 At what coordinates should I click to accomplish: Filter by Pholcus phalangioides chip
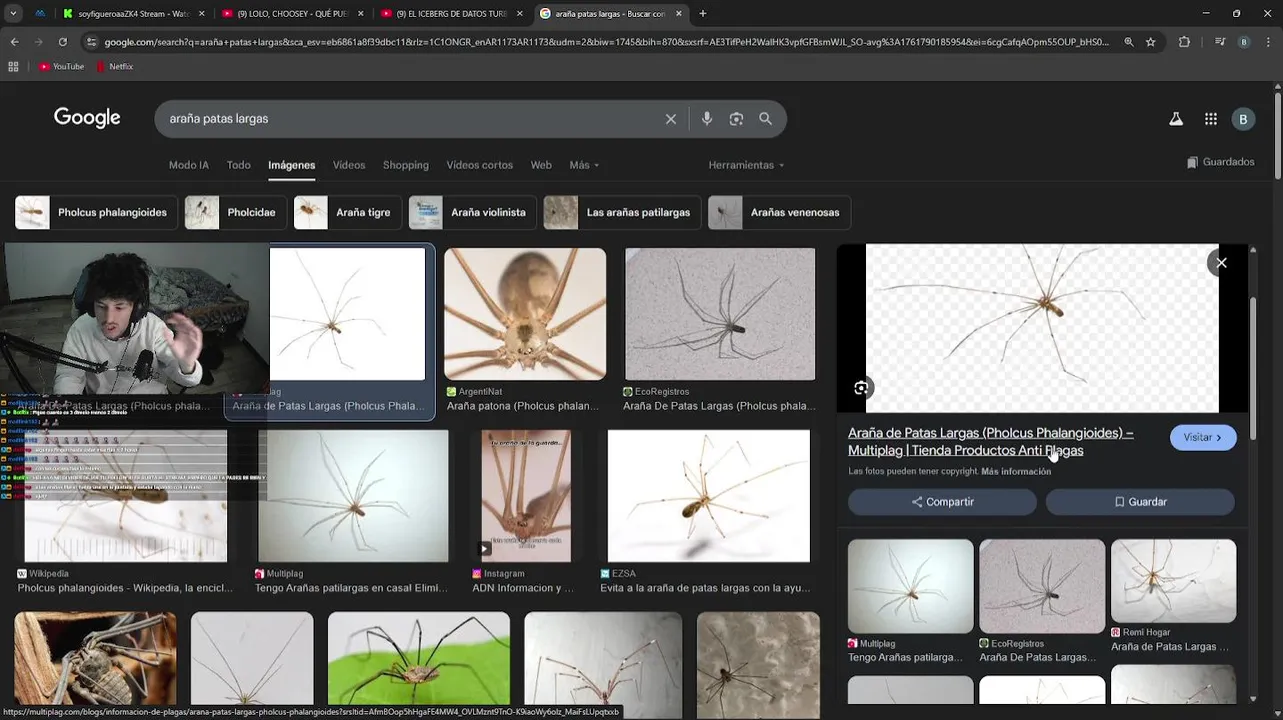[96, 213]
